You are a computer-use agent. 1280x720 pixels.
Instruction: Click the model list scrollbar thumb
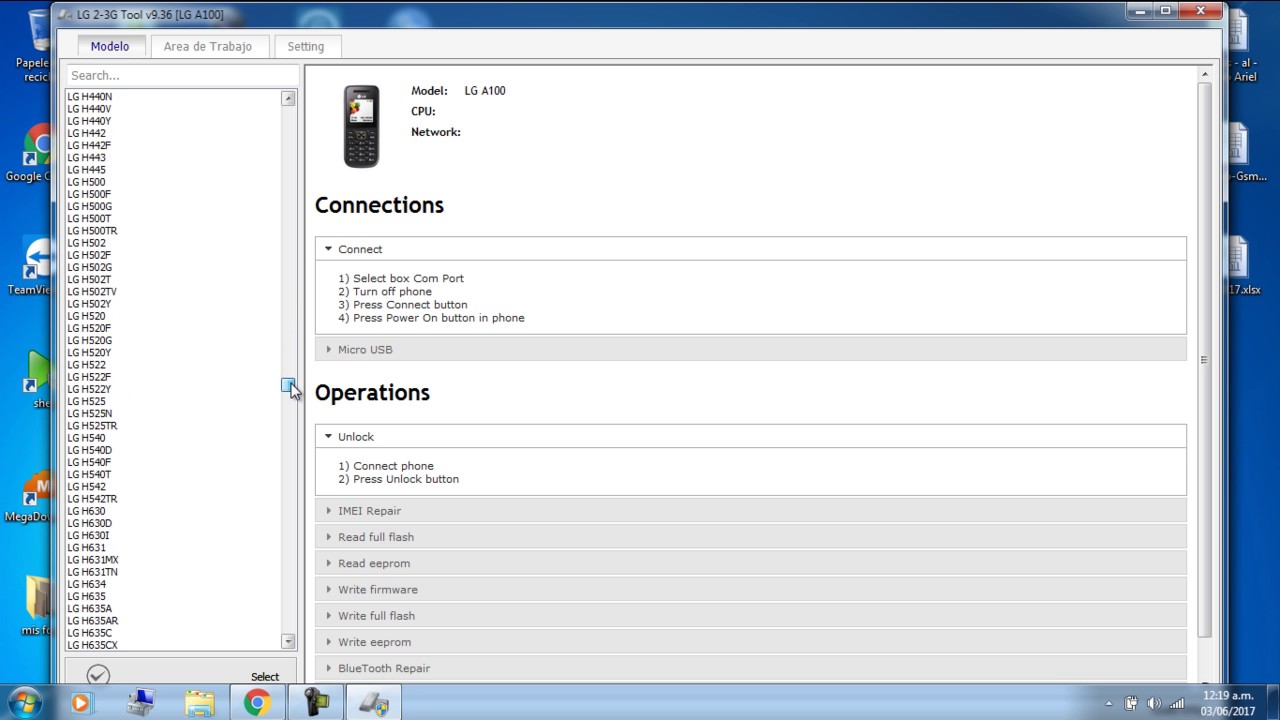(288, 385)
